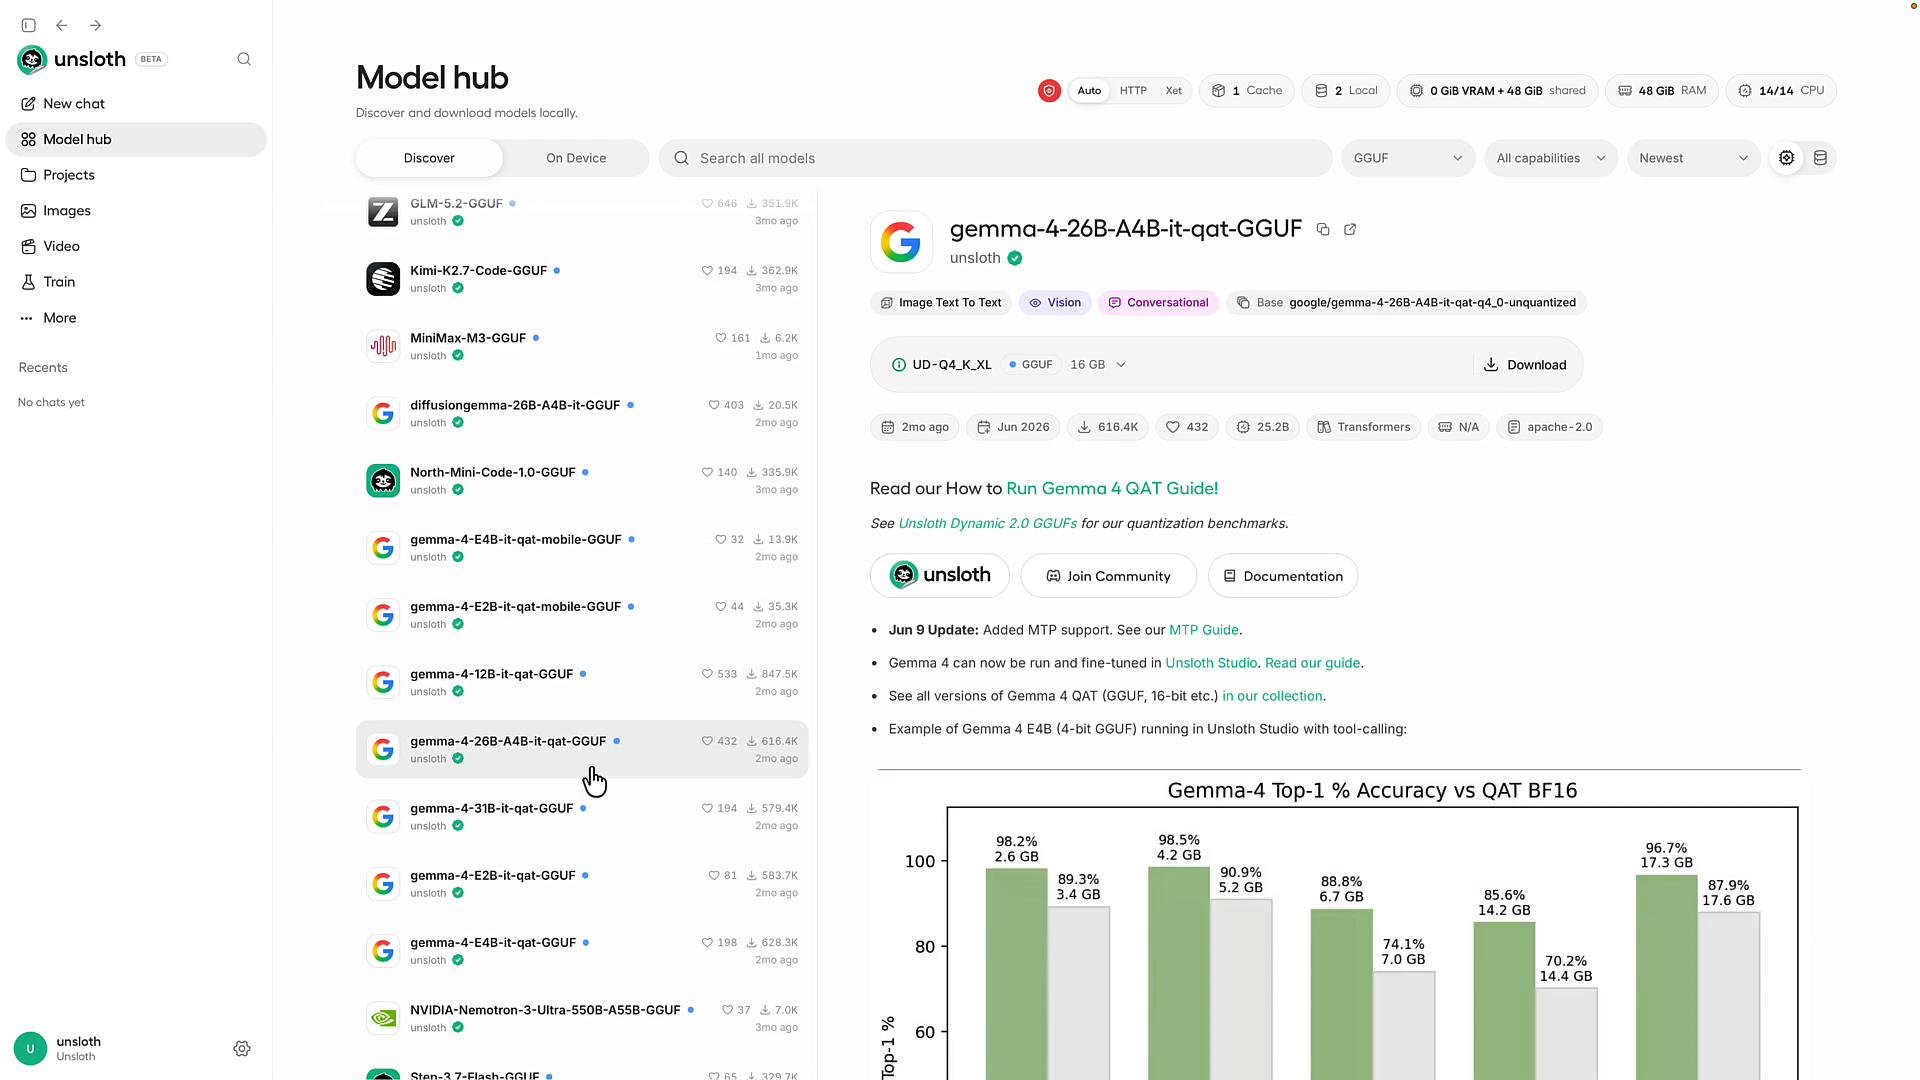
Task: Click the 48 GiB RAM indicator
Action: tap(1662, 91)
